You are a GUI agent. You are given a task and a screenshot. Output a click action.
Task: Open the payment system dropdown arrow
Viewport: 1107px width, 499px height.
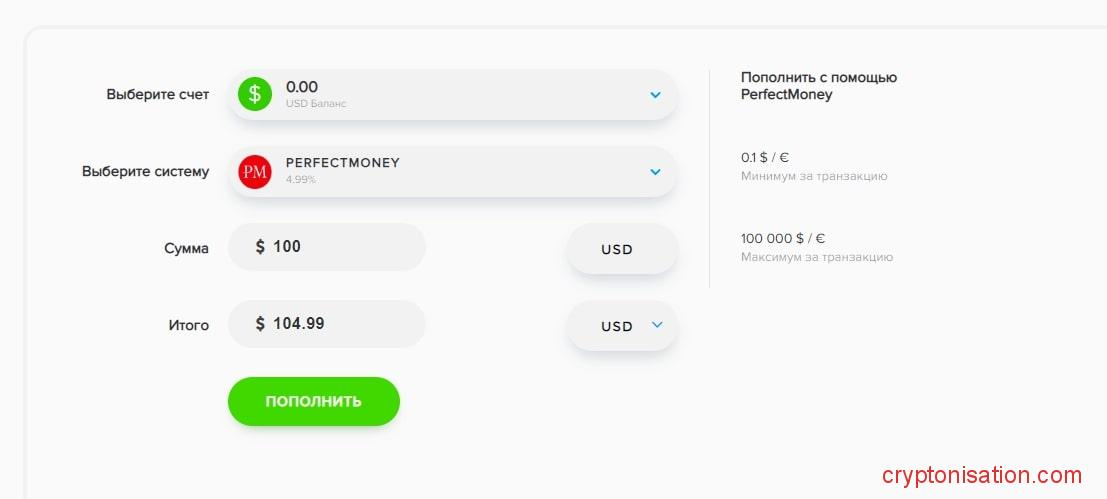(x=655, y=172)
